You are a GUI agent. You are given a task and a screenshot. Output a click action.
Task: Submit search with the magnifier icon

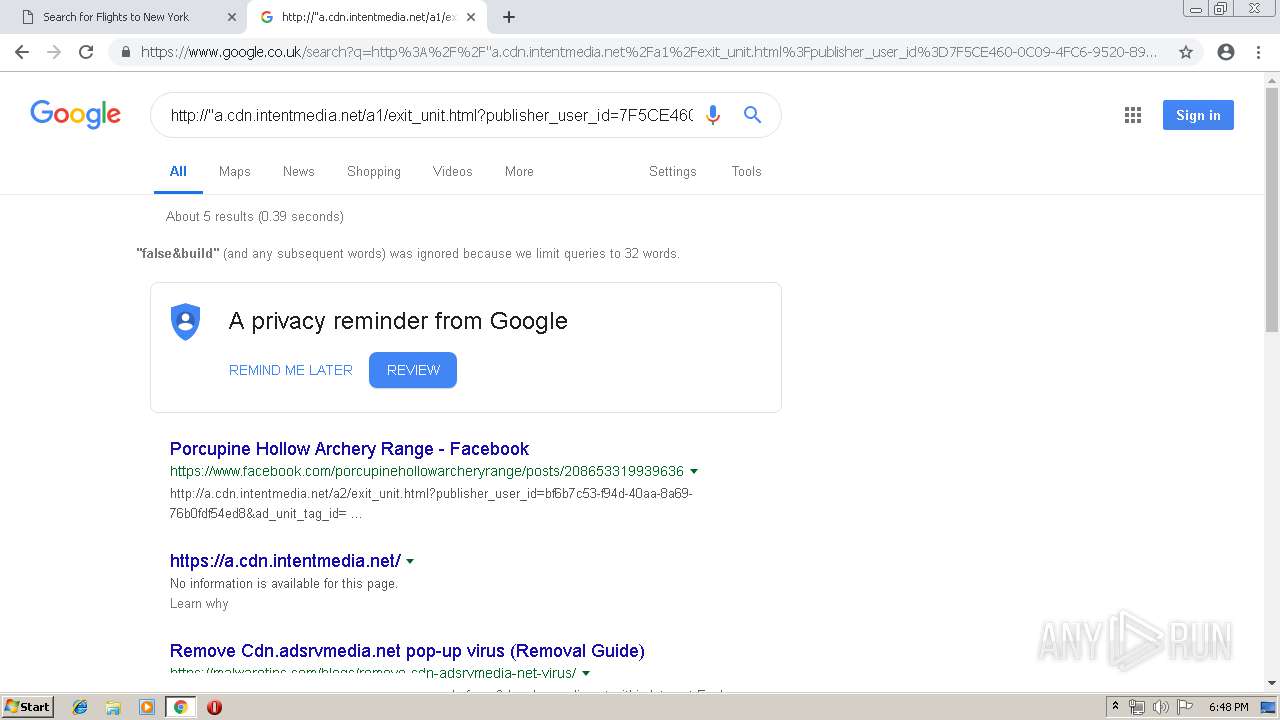[753, 115]
